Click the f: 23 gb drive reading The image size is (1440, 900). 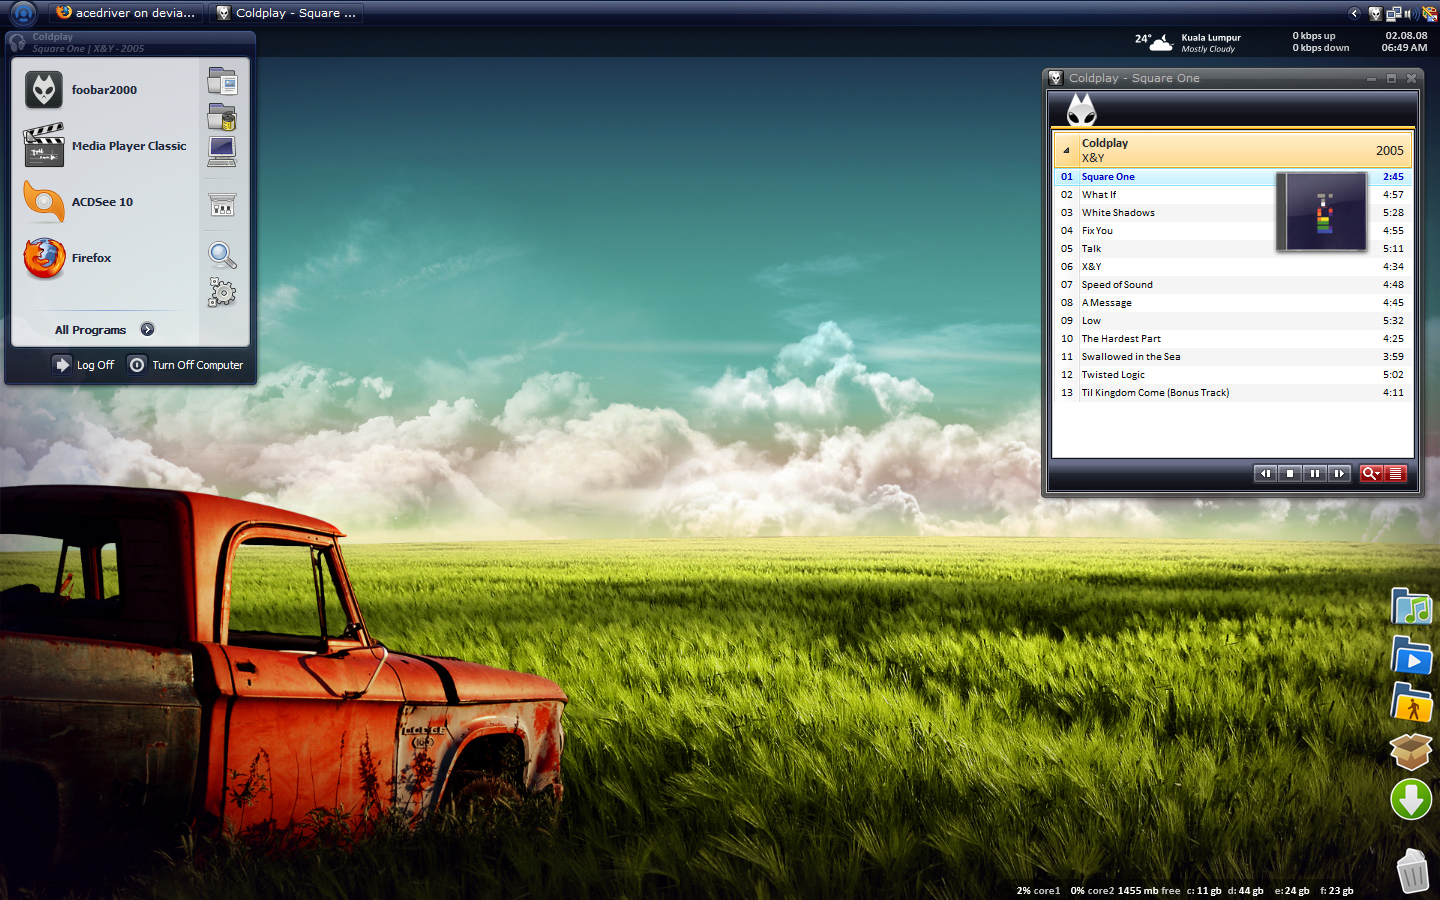[1337, 890]
